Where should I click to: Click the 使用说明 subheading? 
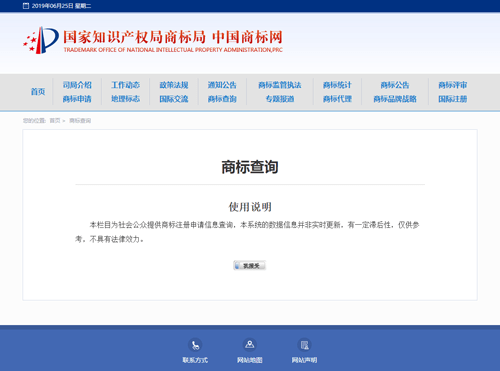pyautogui.click(x=250, y=207)
